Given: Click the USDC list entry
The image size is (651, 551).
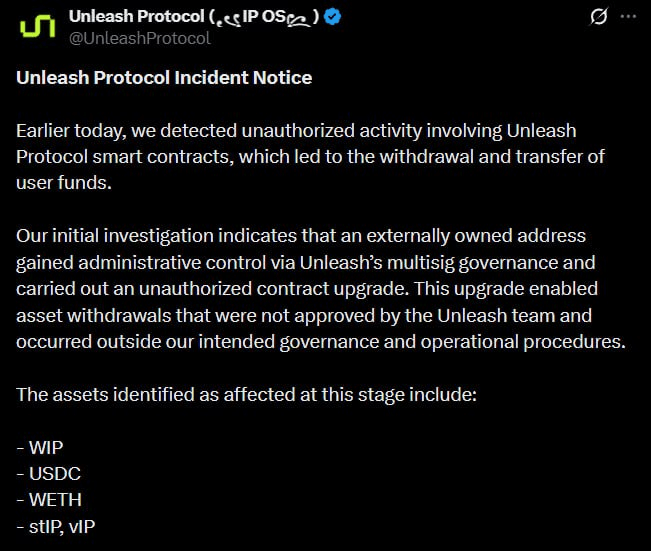Looking at the screenshot, I should tap(48, 471).
